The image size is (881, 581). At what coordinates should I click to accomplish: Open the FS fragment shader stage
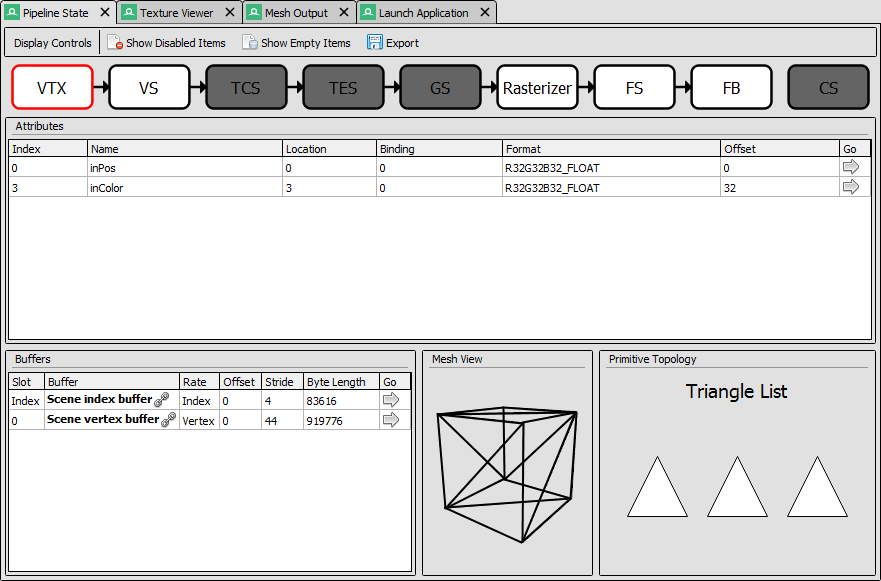tap(634, 87)
